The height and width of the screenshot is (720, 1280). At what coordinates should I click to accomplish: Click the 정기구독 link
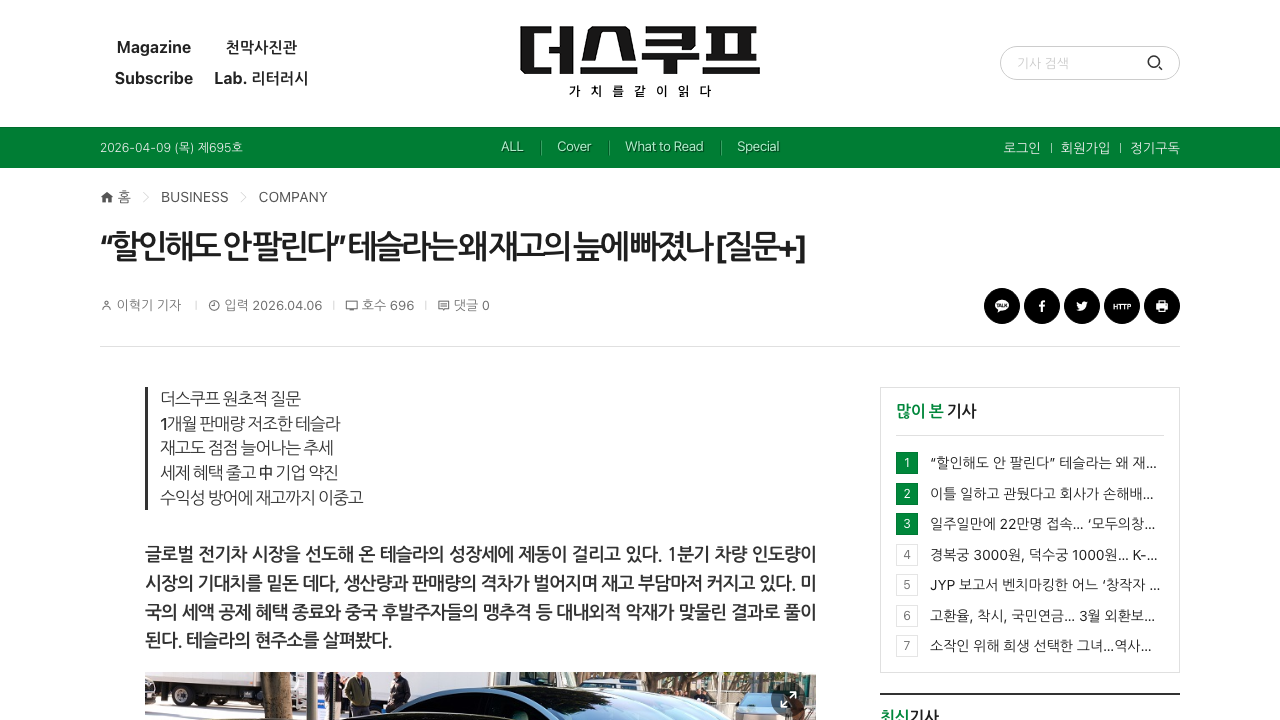1155,148
